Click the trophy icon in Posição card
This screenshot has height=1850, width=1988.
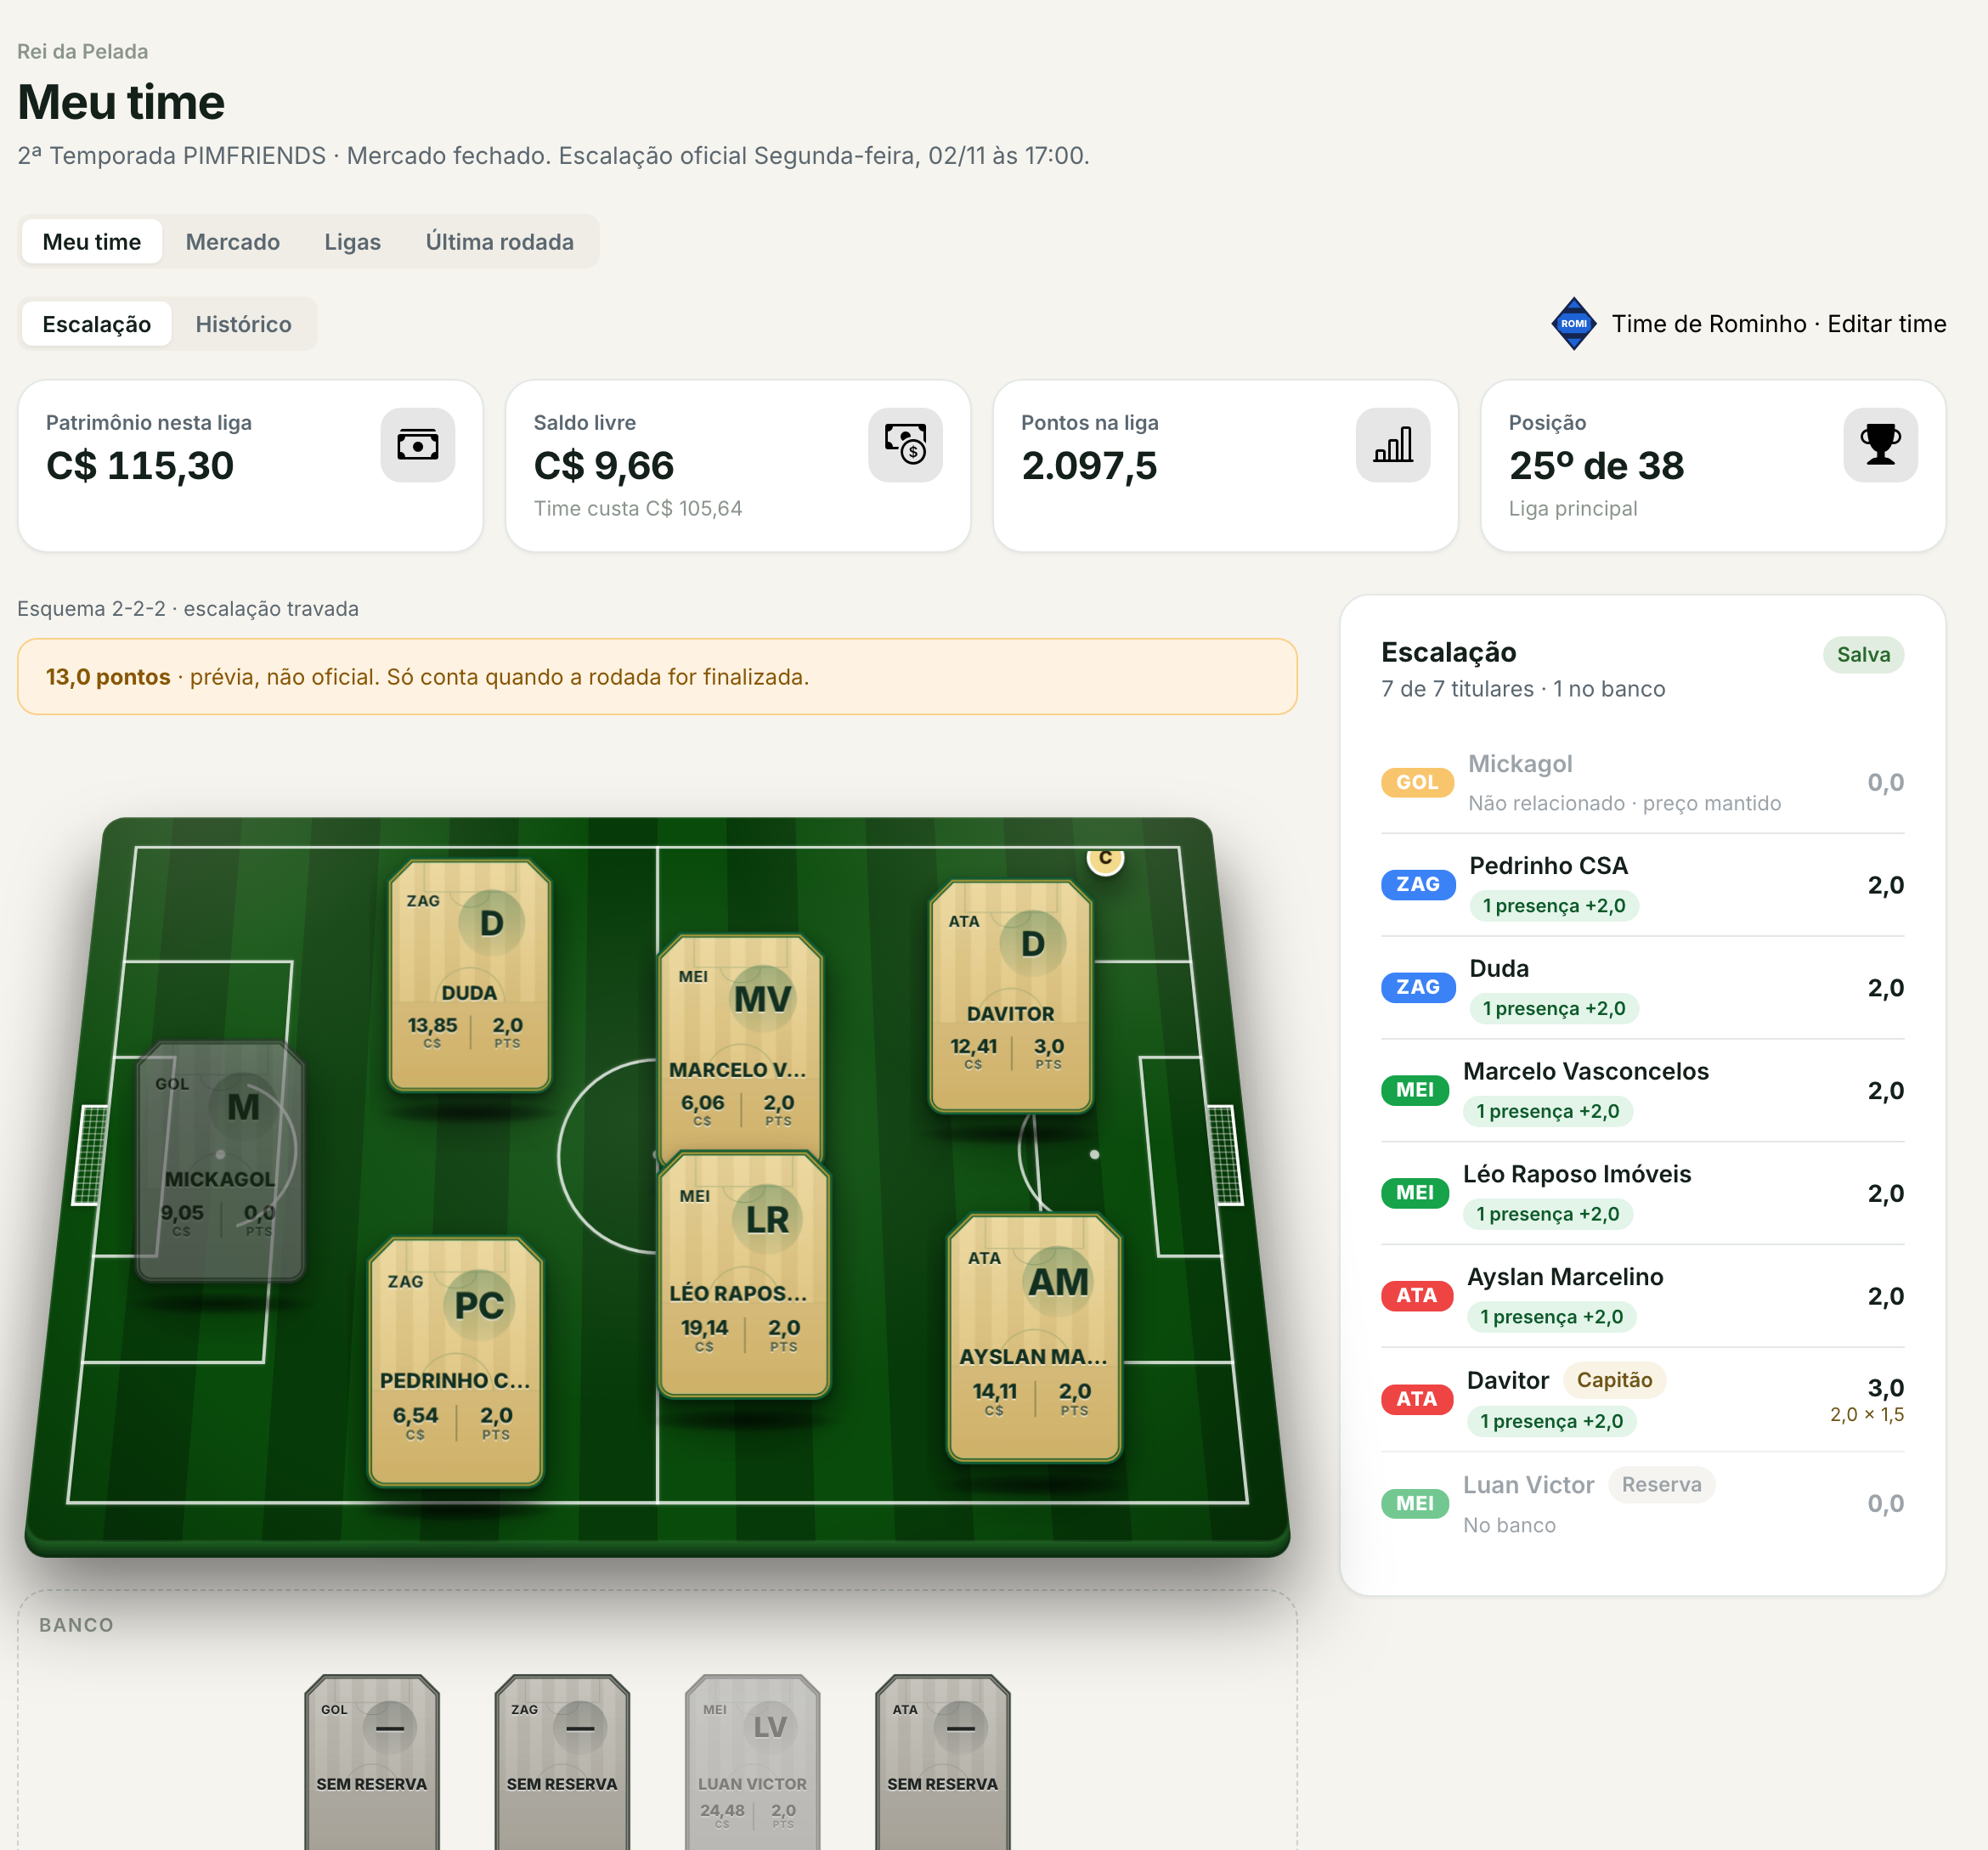tap(1881, 445)
